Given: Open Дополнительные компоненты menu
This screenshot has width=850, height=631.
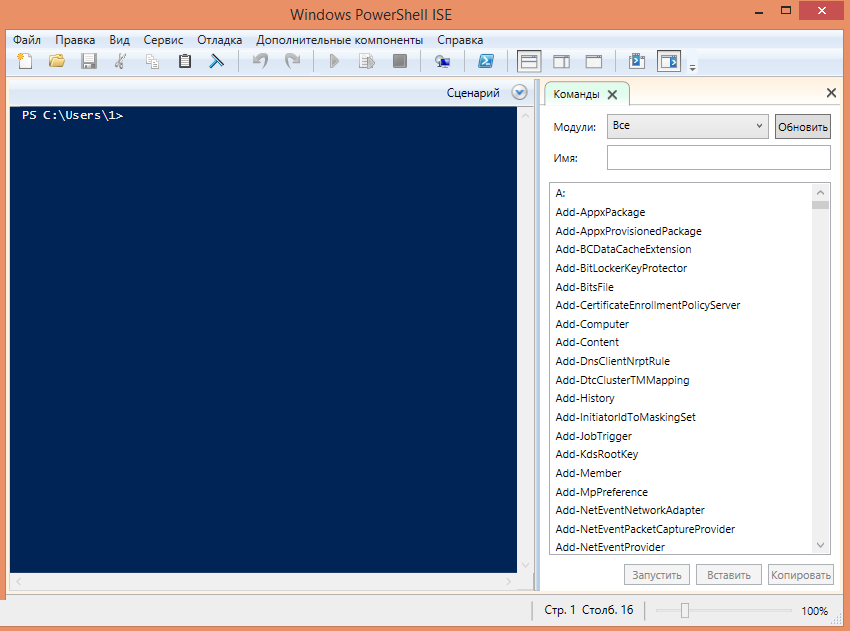Looking at the screenshot, I should click(x=339, y=40).
